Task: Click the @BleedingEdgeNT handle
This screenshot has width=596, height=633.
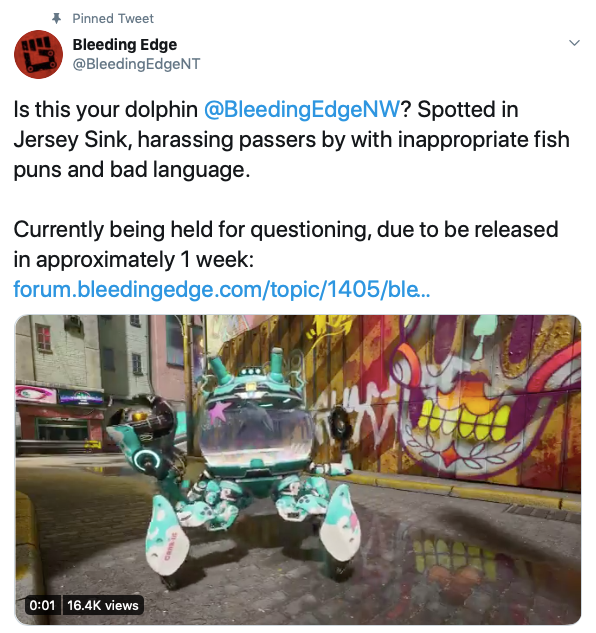Action: pyautogui.click(x=136, y=64)
